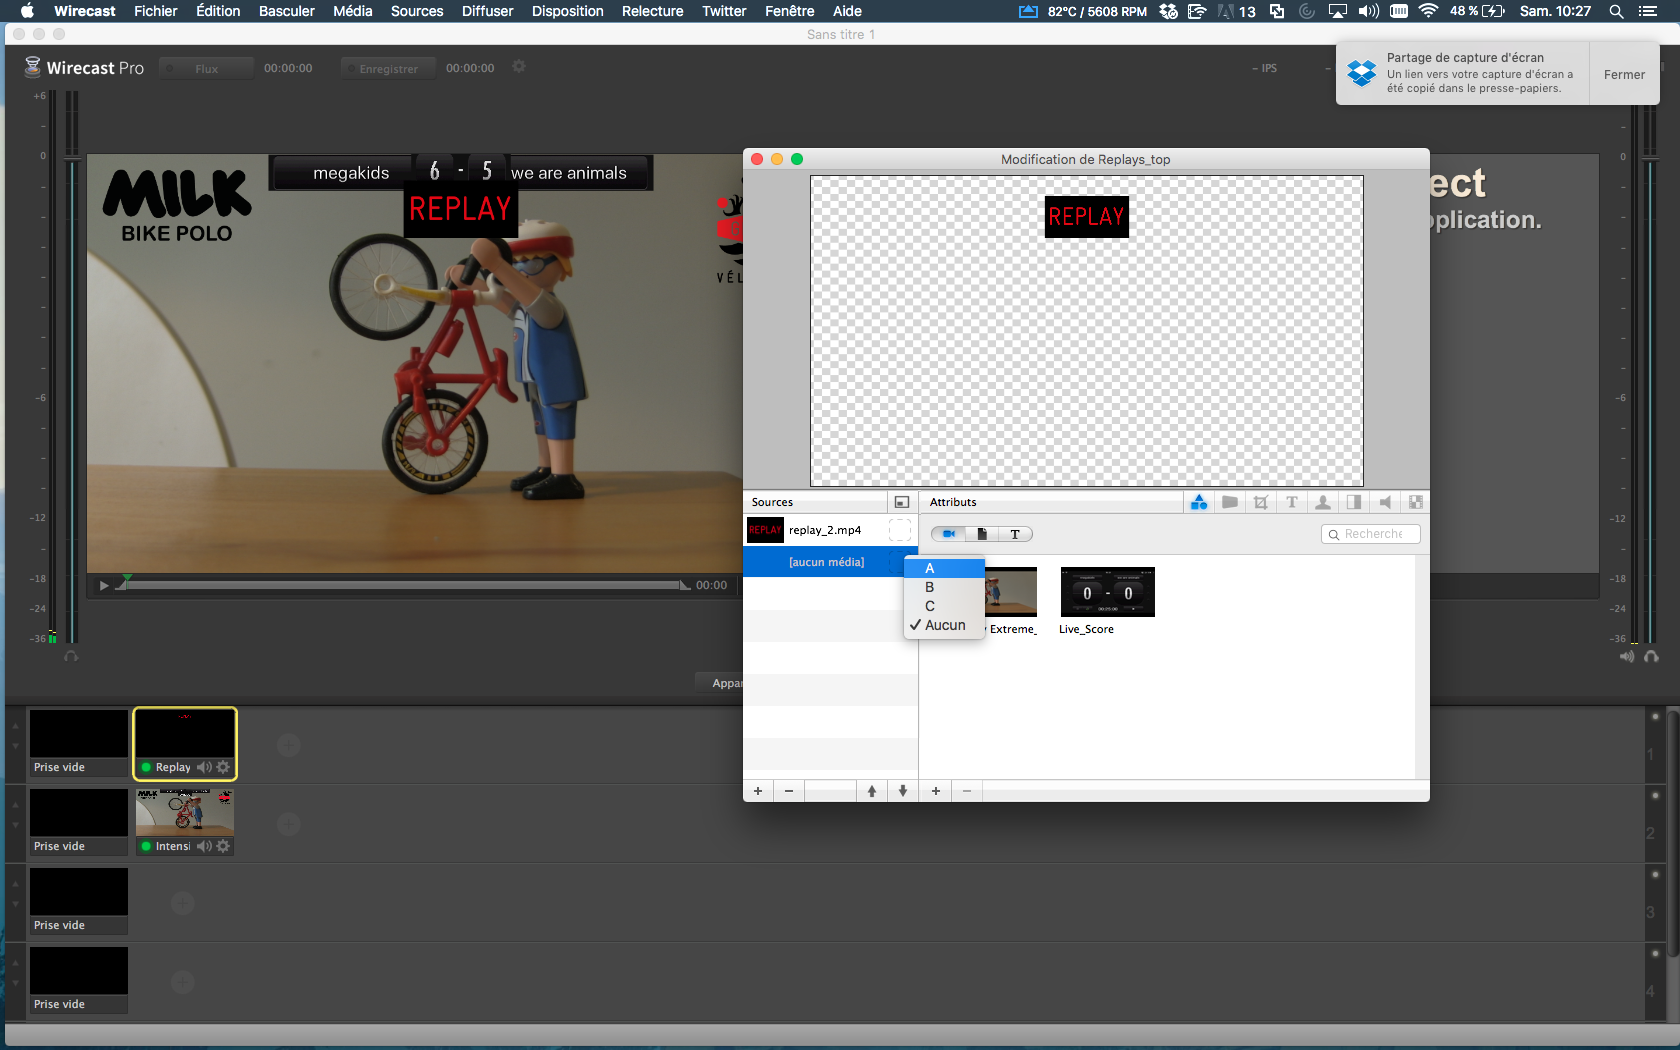Open the Text attributes tab icon
Screen dimensions: 1680x1050
pos(1292,502)
